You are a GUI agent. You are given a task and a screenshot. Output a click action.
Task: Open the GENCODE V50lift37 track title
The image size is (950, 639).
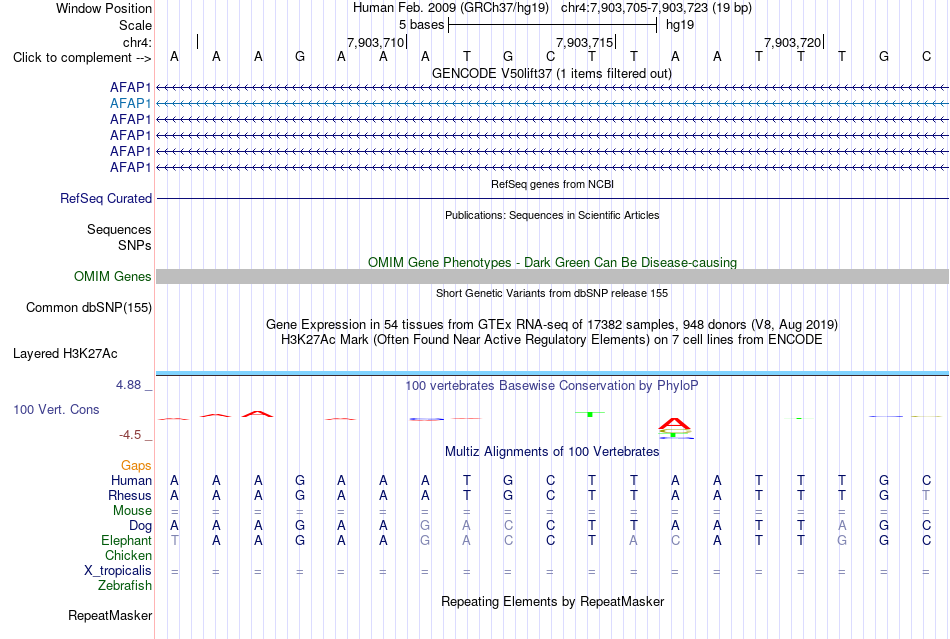point(552,73)
